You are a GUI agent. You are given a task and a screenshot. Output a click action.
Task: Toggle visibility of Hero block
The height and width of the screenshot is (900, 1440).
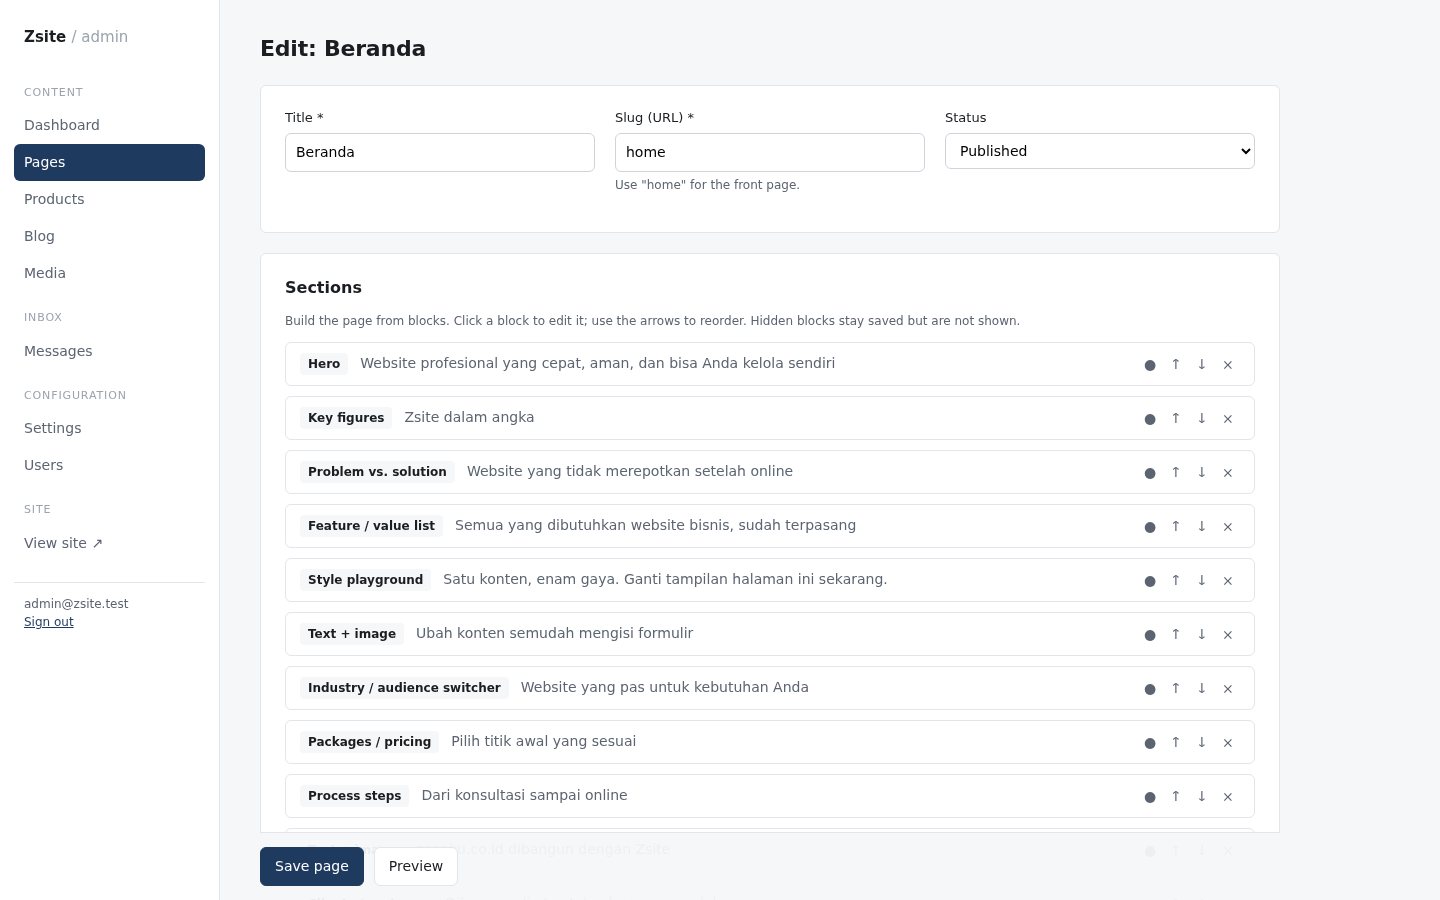(x=1150, y=364)
